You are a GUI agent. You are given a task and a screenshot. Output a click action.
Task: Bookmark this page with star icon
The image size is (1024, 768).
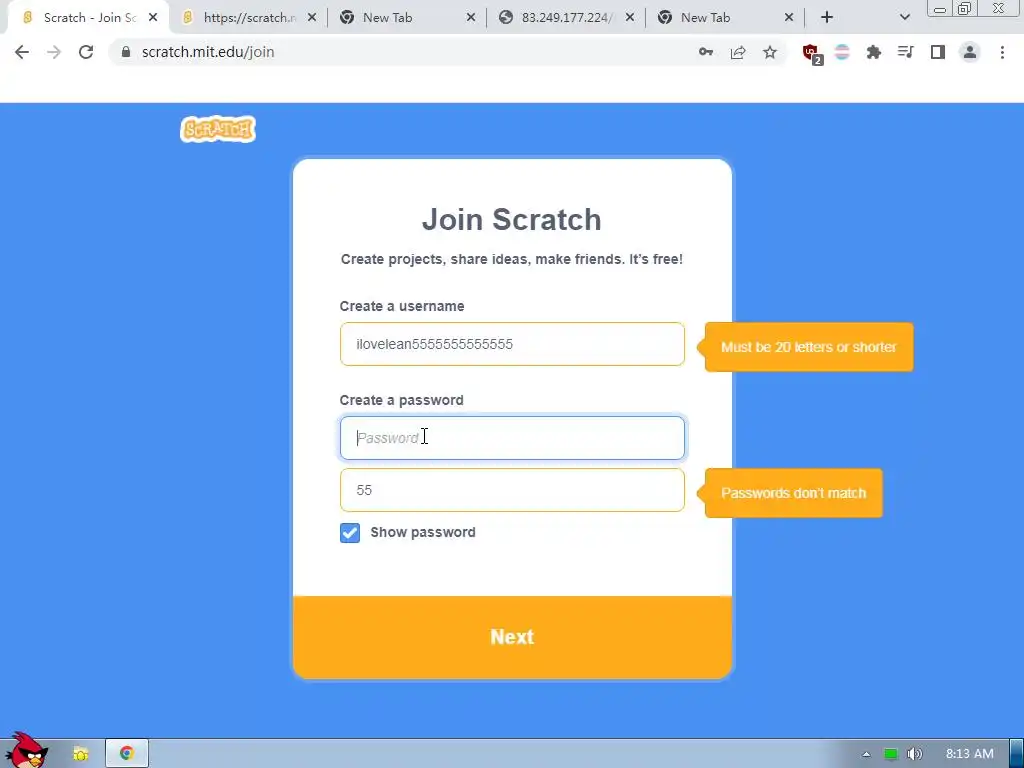[770, 52]
